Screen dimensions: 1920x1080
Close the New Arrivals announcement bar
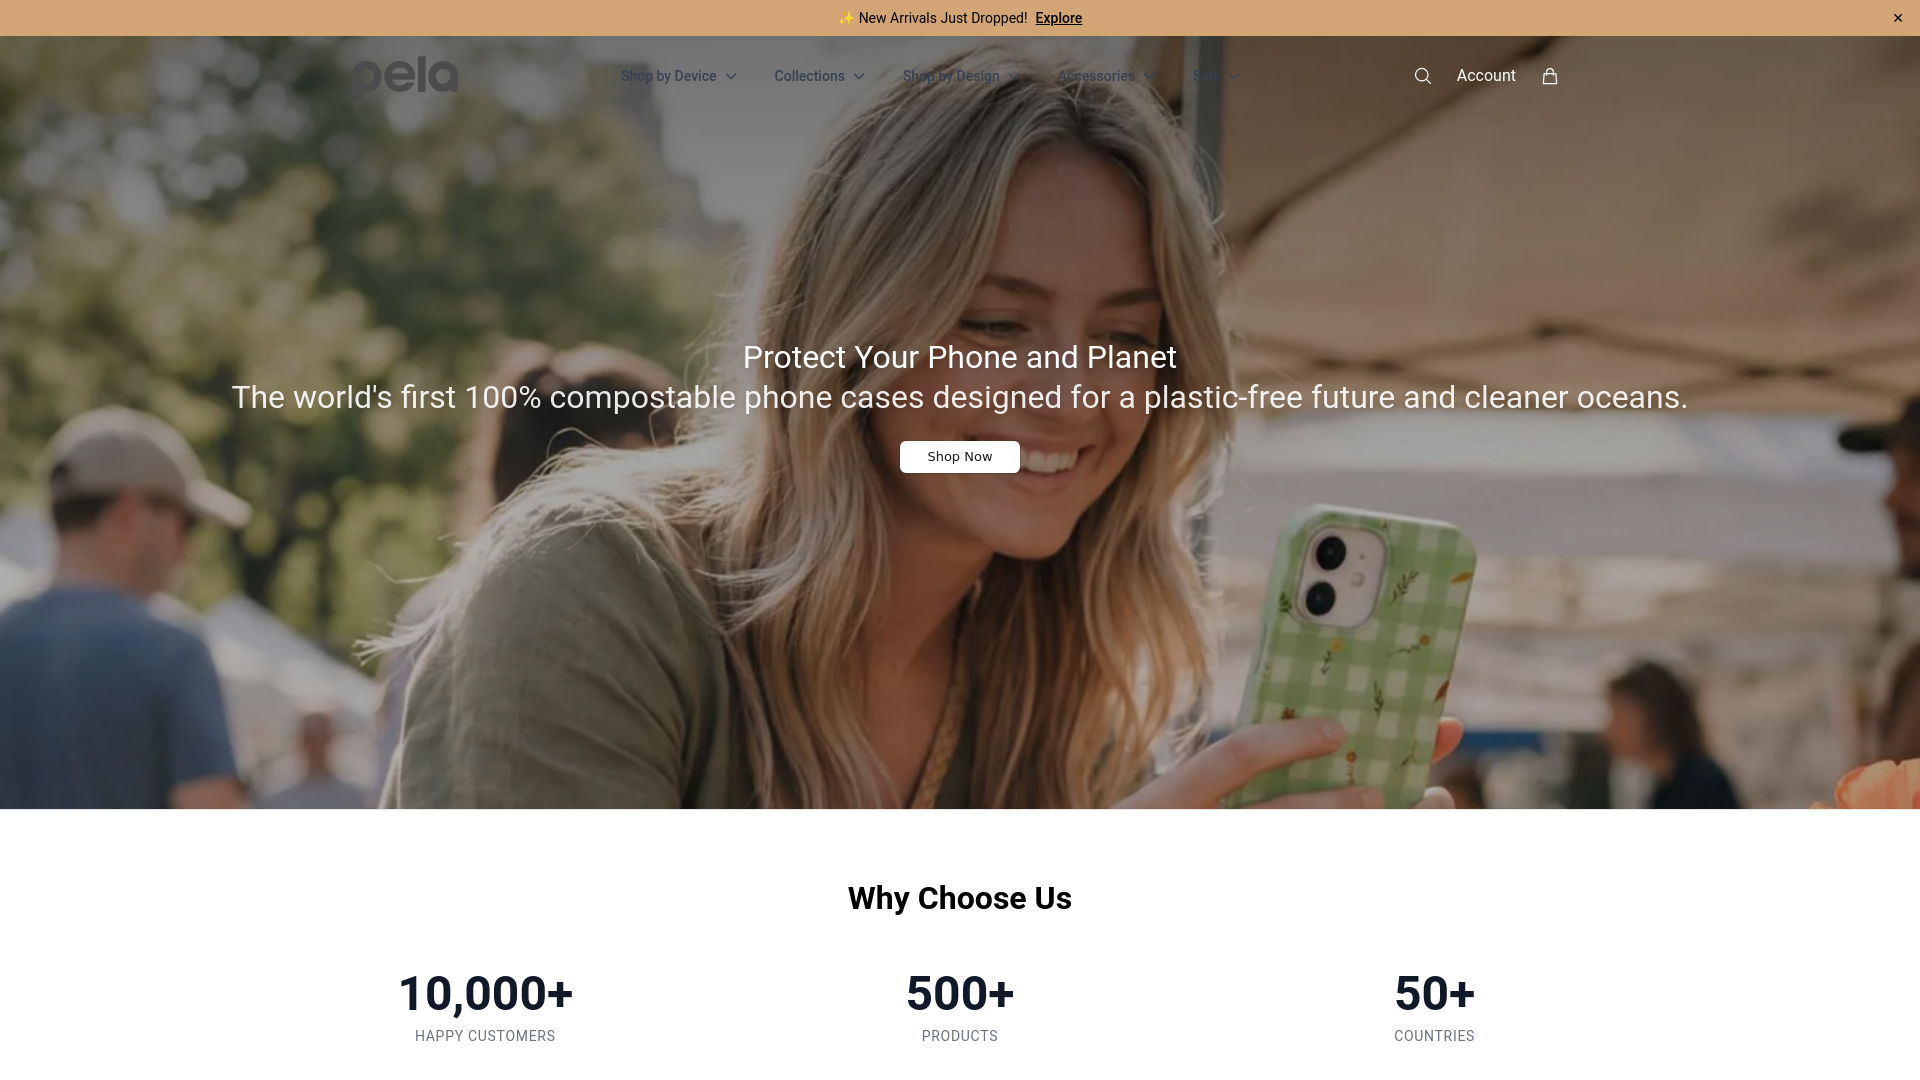(1897, 18)
